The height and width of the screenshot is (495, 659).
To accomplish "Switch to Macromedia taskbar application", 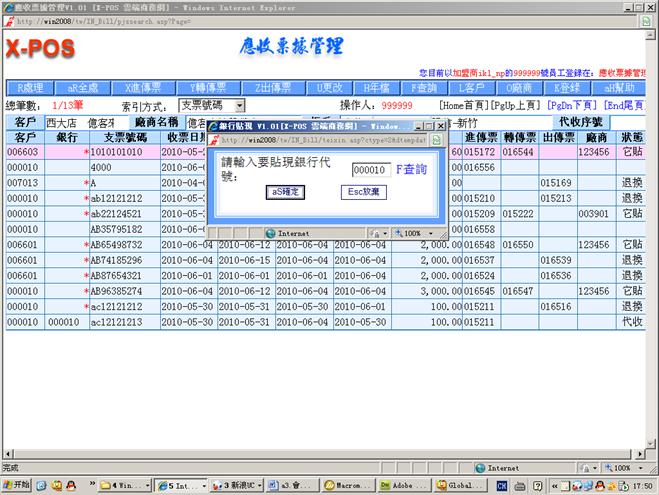I will click(343, 485).
